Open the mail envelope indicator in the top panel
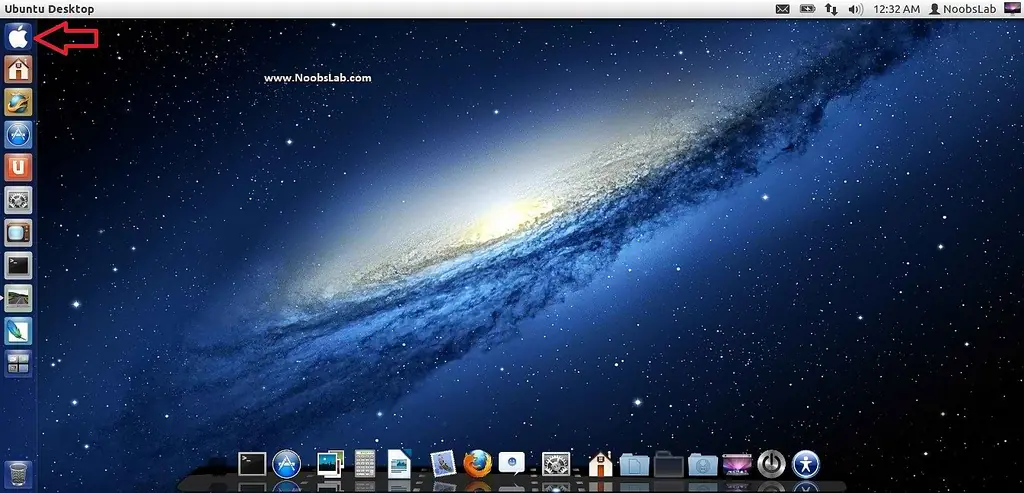Viewport: 1024px width, 493px height. tap(782, 9)
